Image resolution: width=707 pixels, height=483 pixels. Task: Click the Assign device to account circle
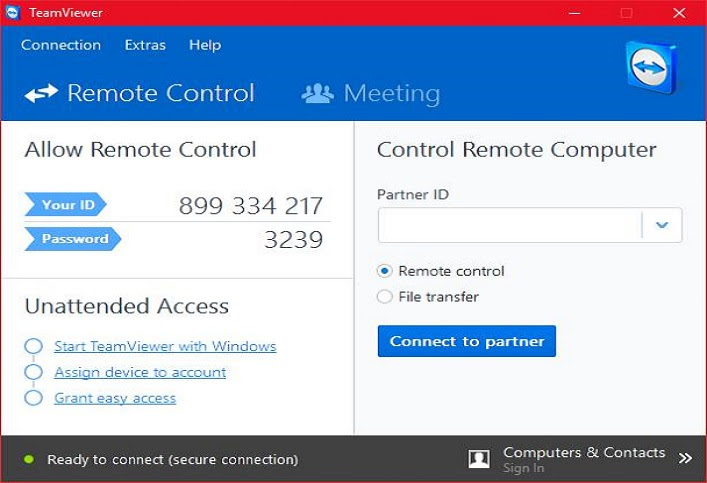[x=33, y=372]
